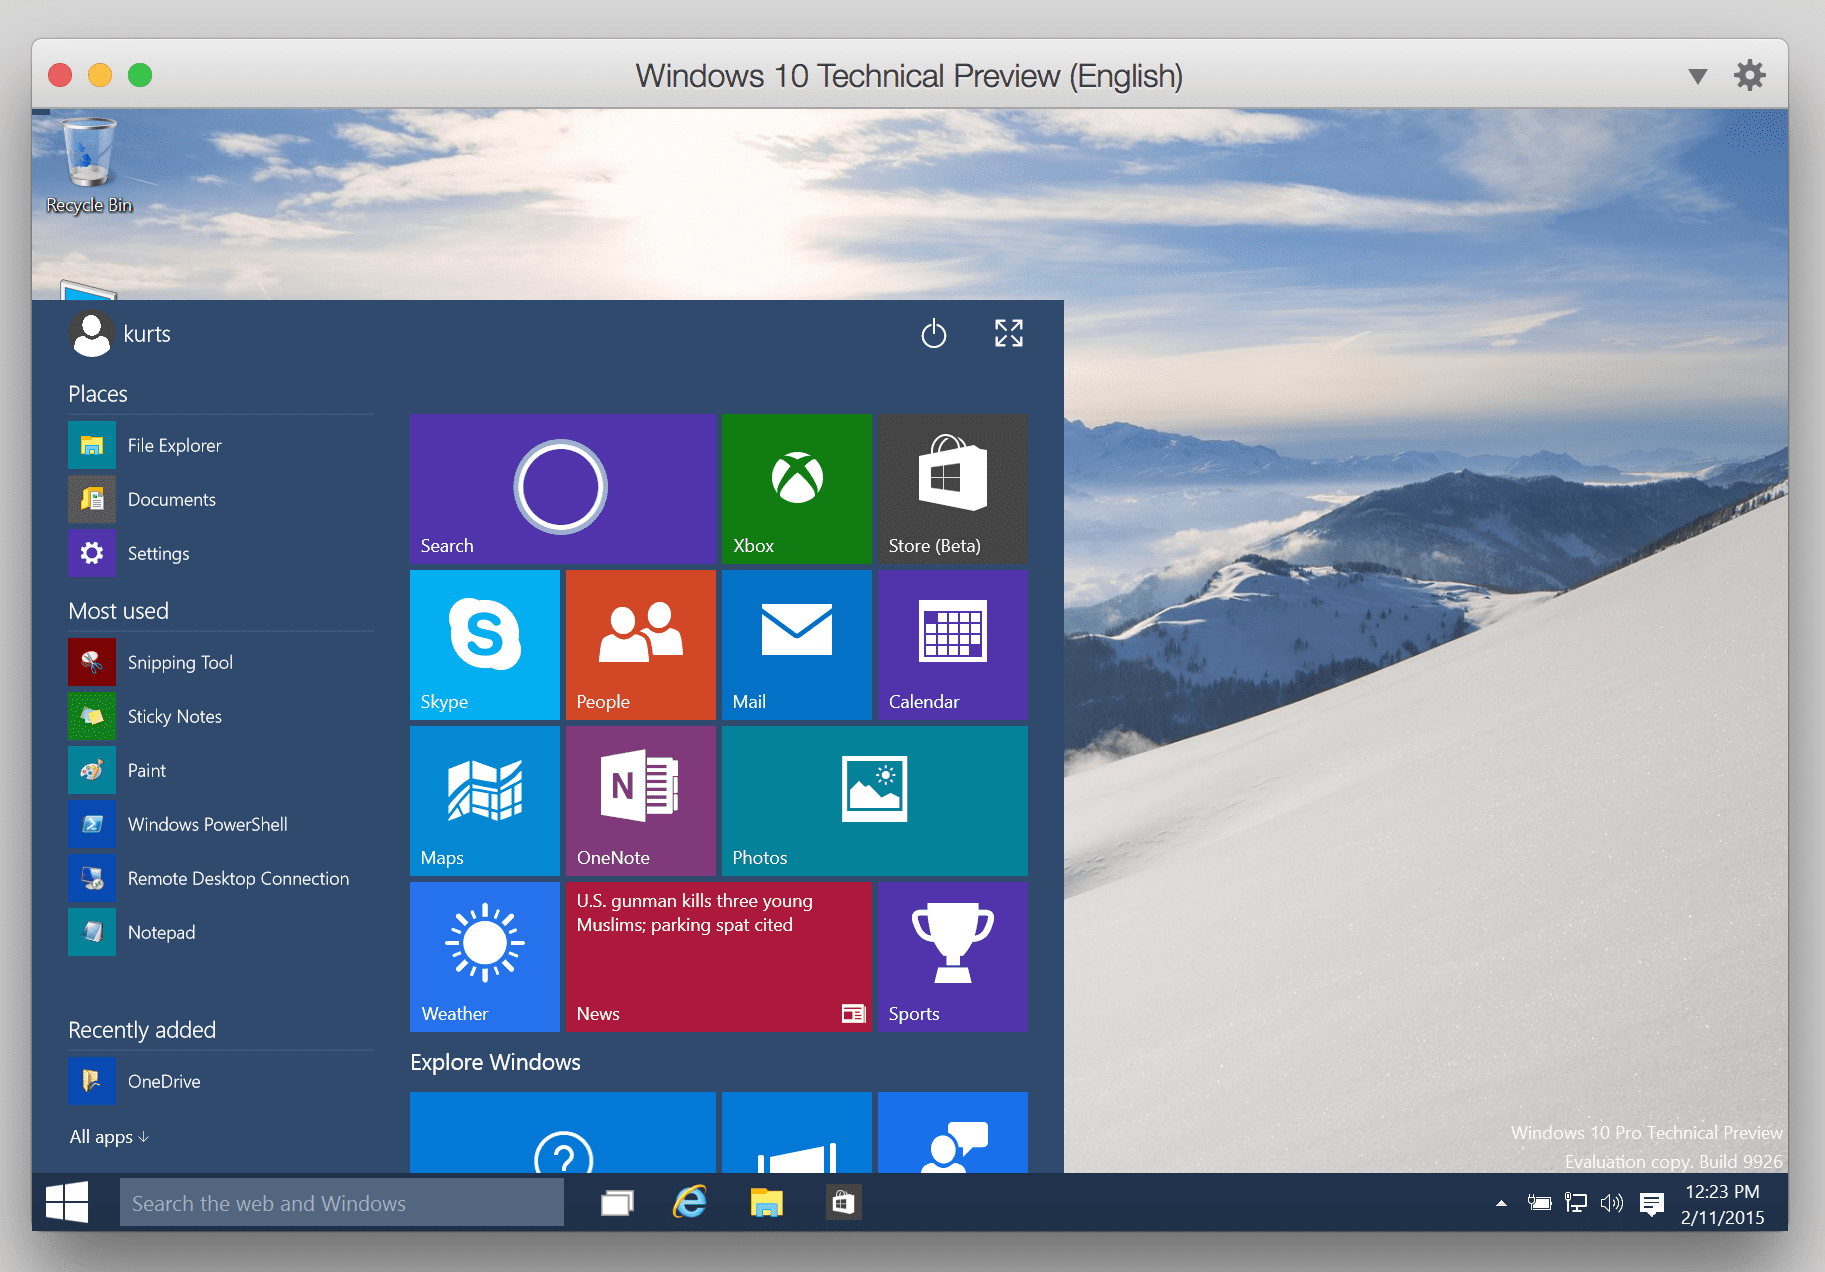Screen dimensions: 1825x1272
Task: Open Settings from Places list
Action: point(220,554)
